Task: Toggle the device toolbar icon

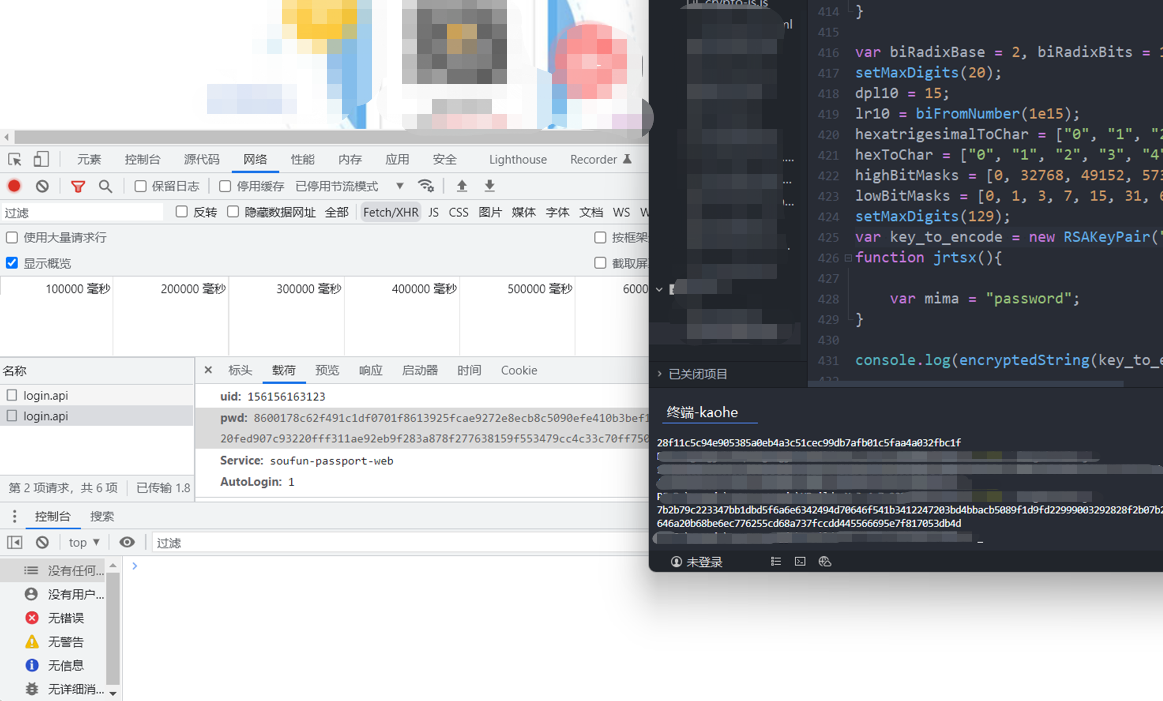Action: pyautogui.click(x=42, y=159)
